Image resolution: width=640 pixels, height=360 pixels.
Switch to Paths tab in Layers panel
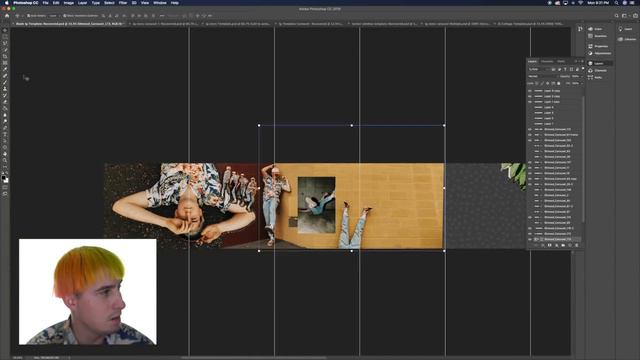point(561,61)
